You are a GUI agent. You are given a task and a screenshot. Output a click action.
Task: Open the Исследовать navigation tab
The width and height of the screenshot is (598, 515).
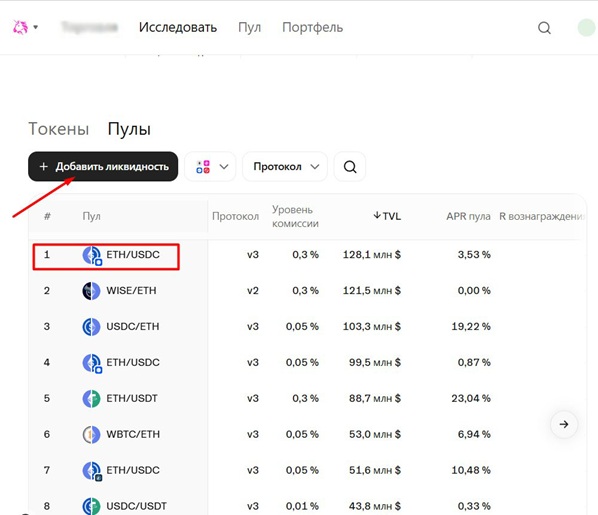tap(178, 27)
